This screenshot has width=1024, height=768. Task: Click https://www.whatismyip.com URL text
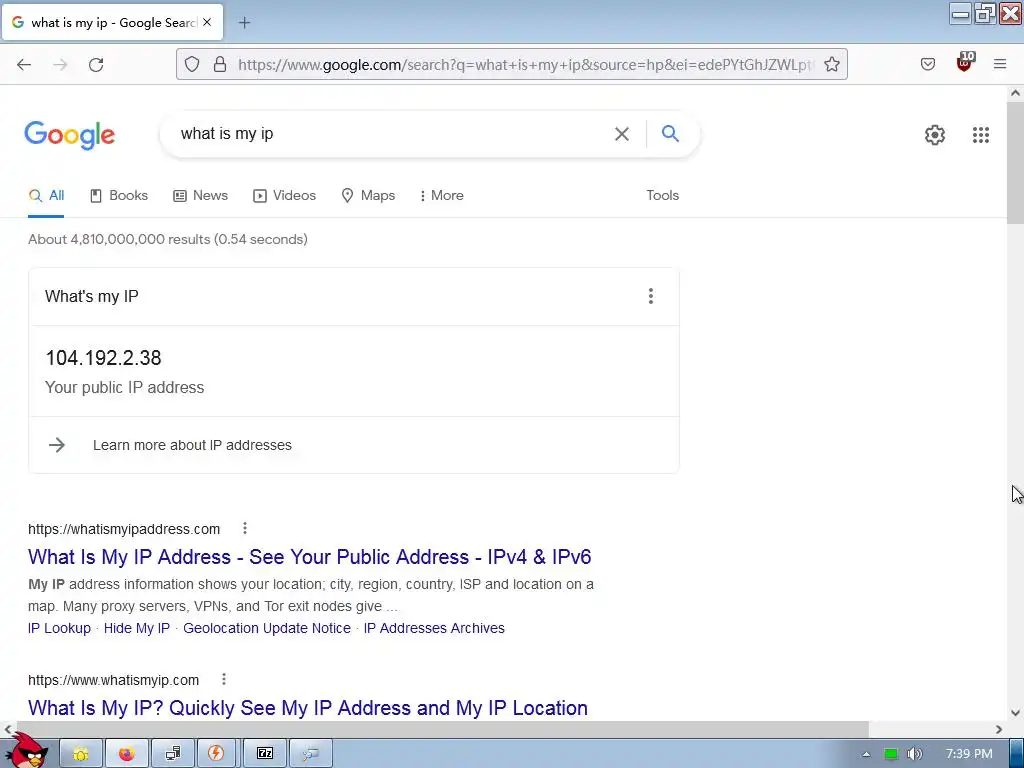pyautogui.click(x=114, y=680)
